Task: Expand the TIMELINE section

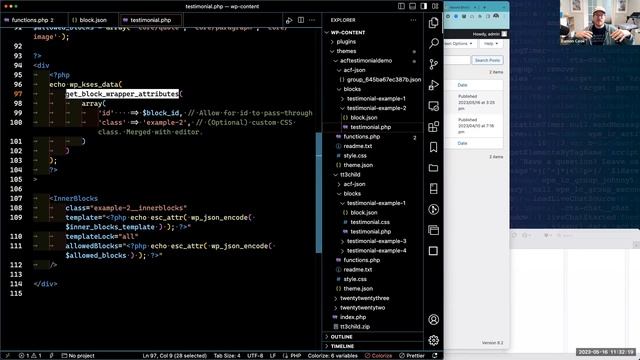Action: 342,346
